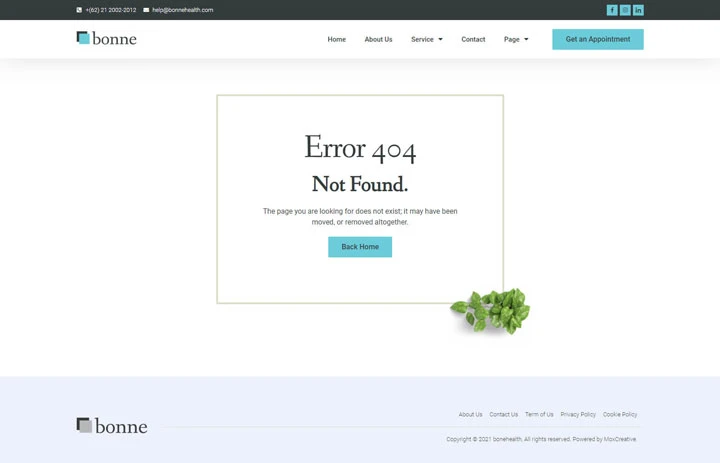Click the phone icon in top bar
Image resolution: width=720 pixels, height=463 pixels.
tap(79, 10)
